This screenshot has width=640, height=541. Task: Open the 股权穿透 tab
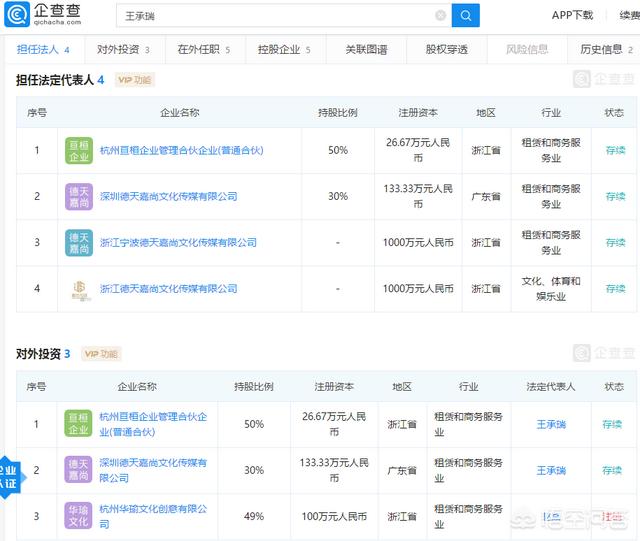(x=447, y=49)
